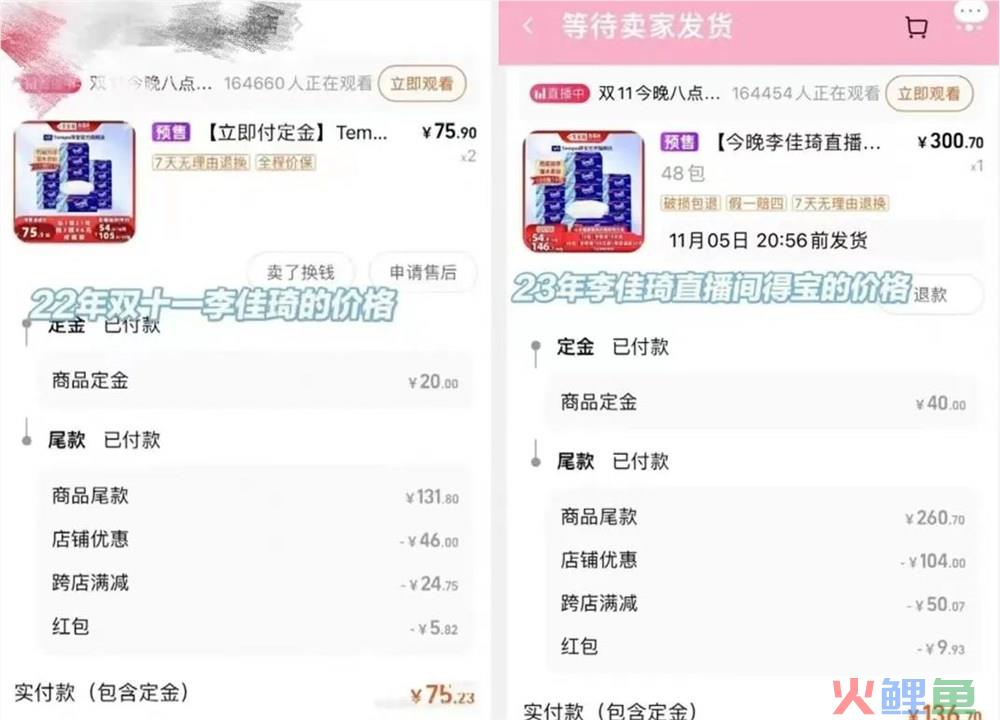The height and width of the screenshot is (720, 1000).
Task: Tap the 破损包退 tag
Action: point(691,203)
